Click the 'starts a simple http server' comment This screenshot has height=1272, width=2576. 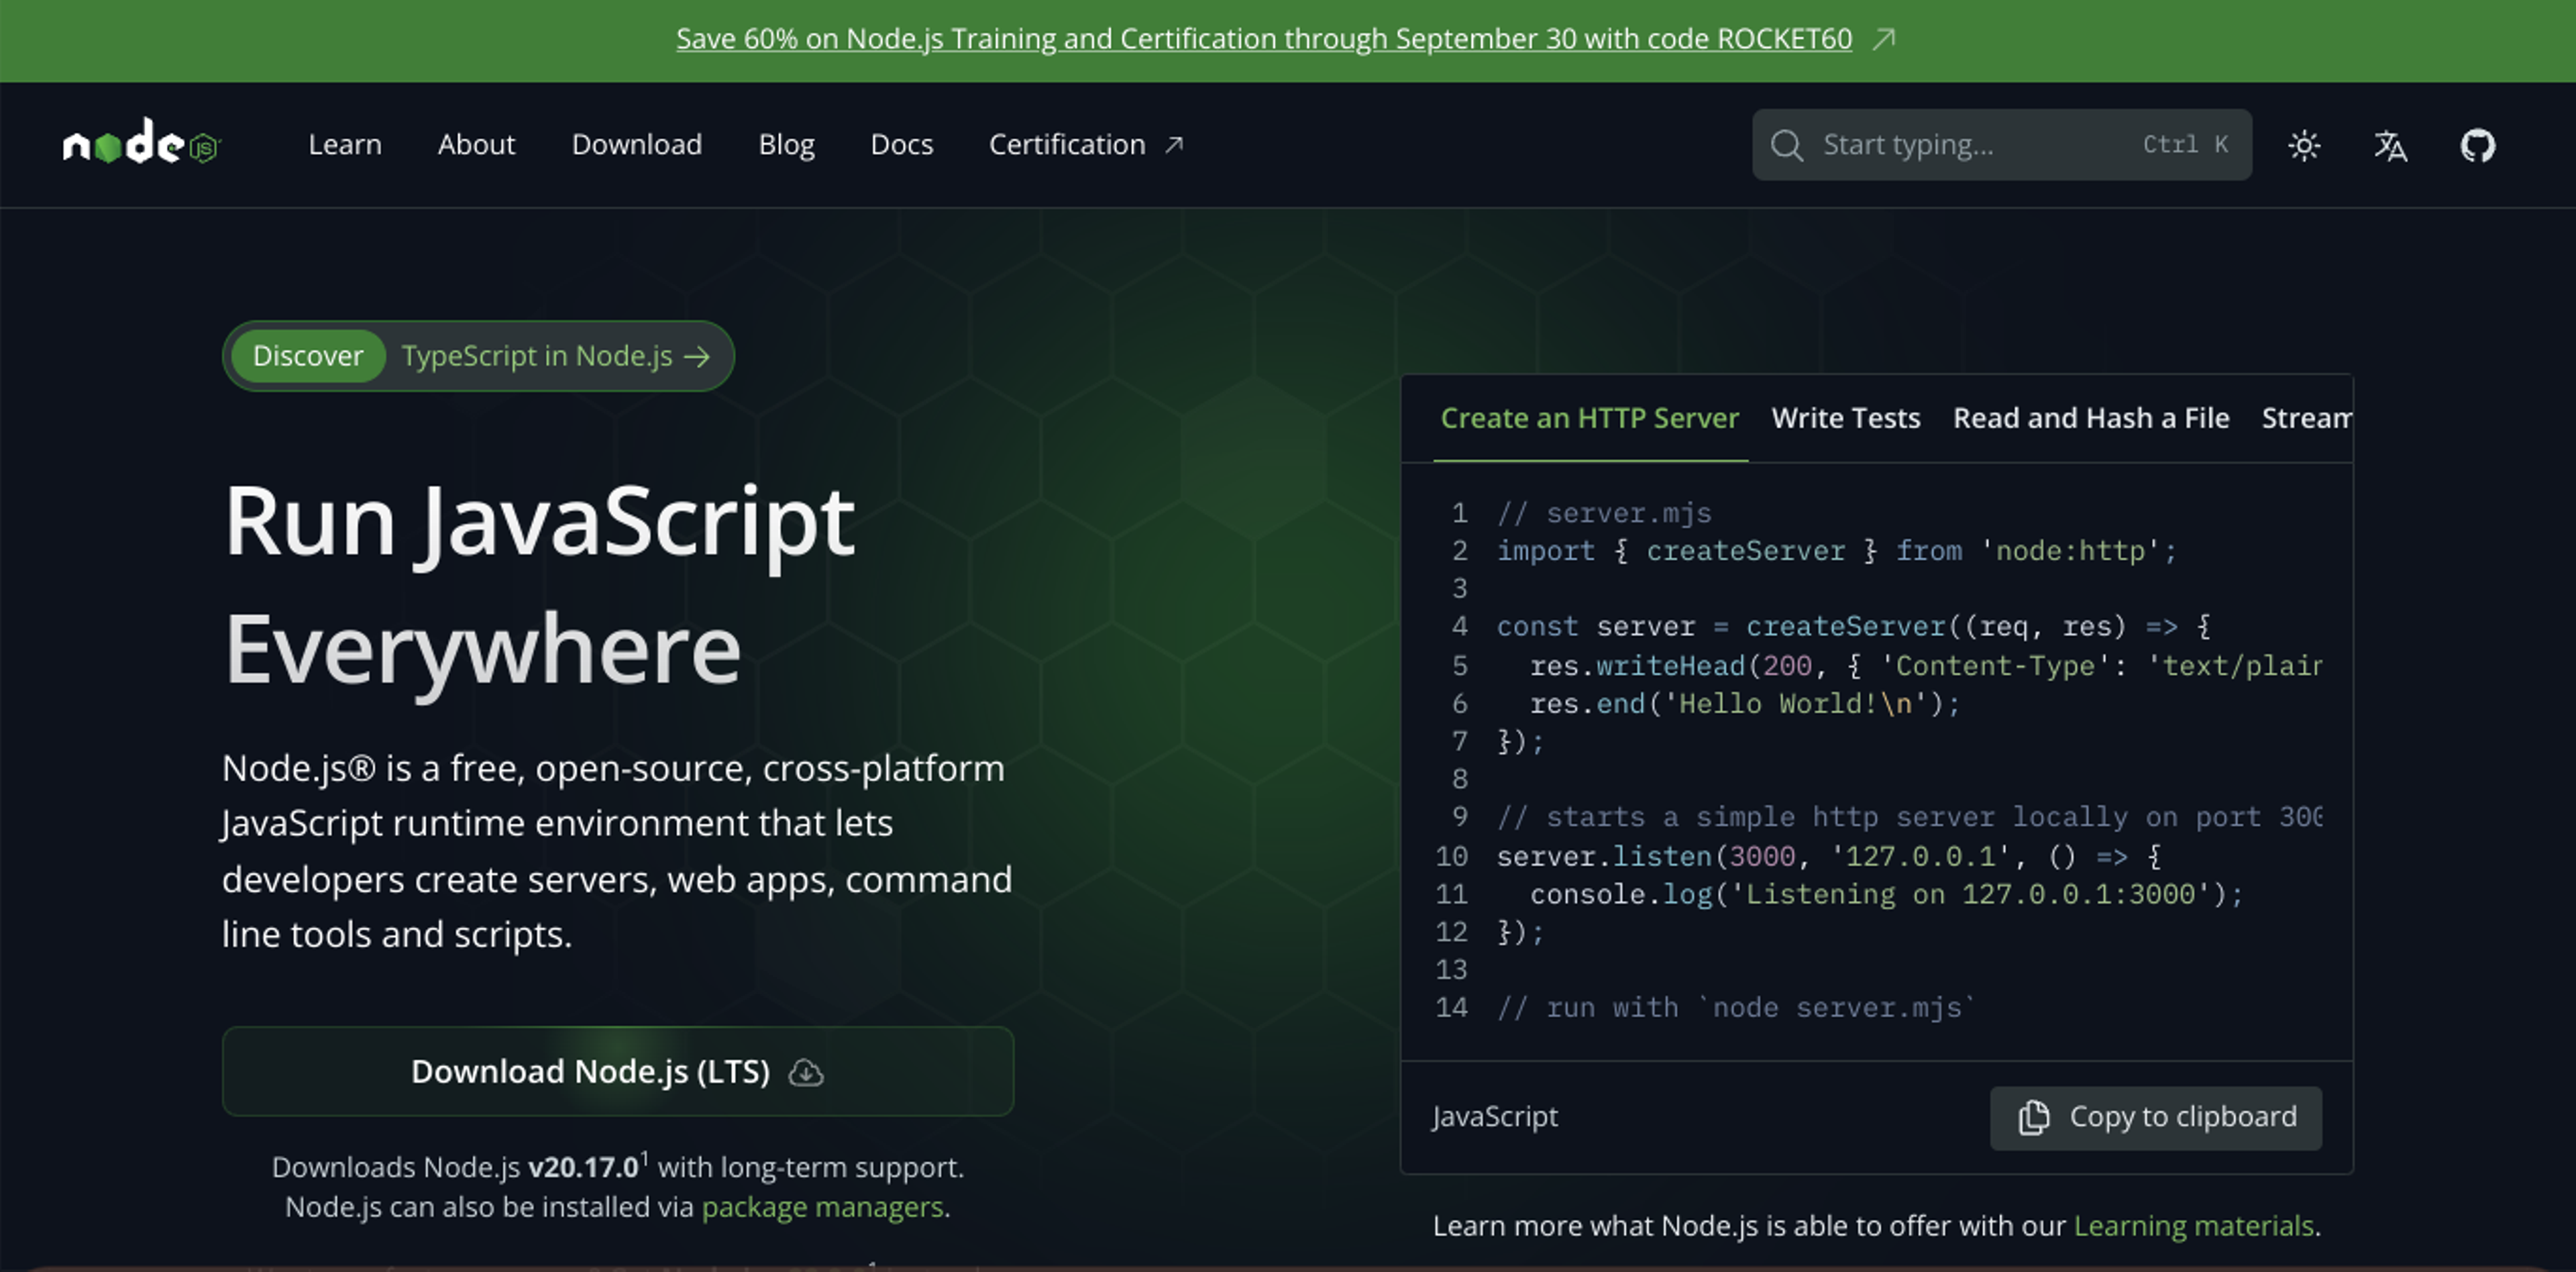point(1909,818)
